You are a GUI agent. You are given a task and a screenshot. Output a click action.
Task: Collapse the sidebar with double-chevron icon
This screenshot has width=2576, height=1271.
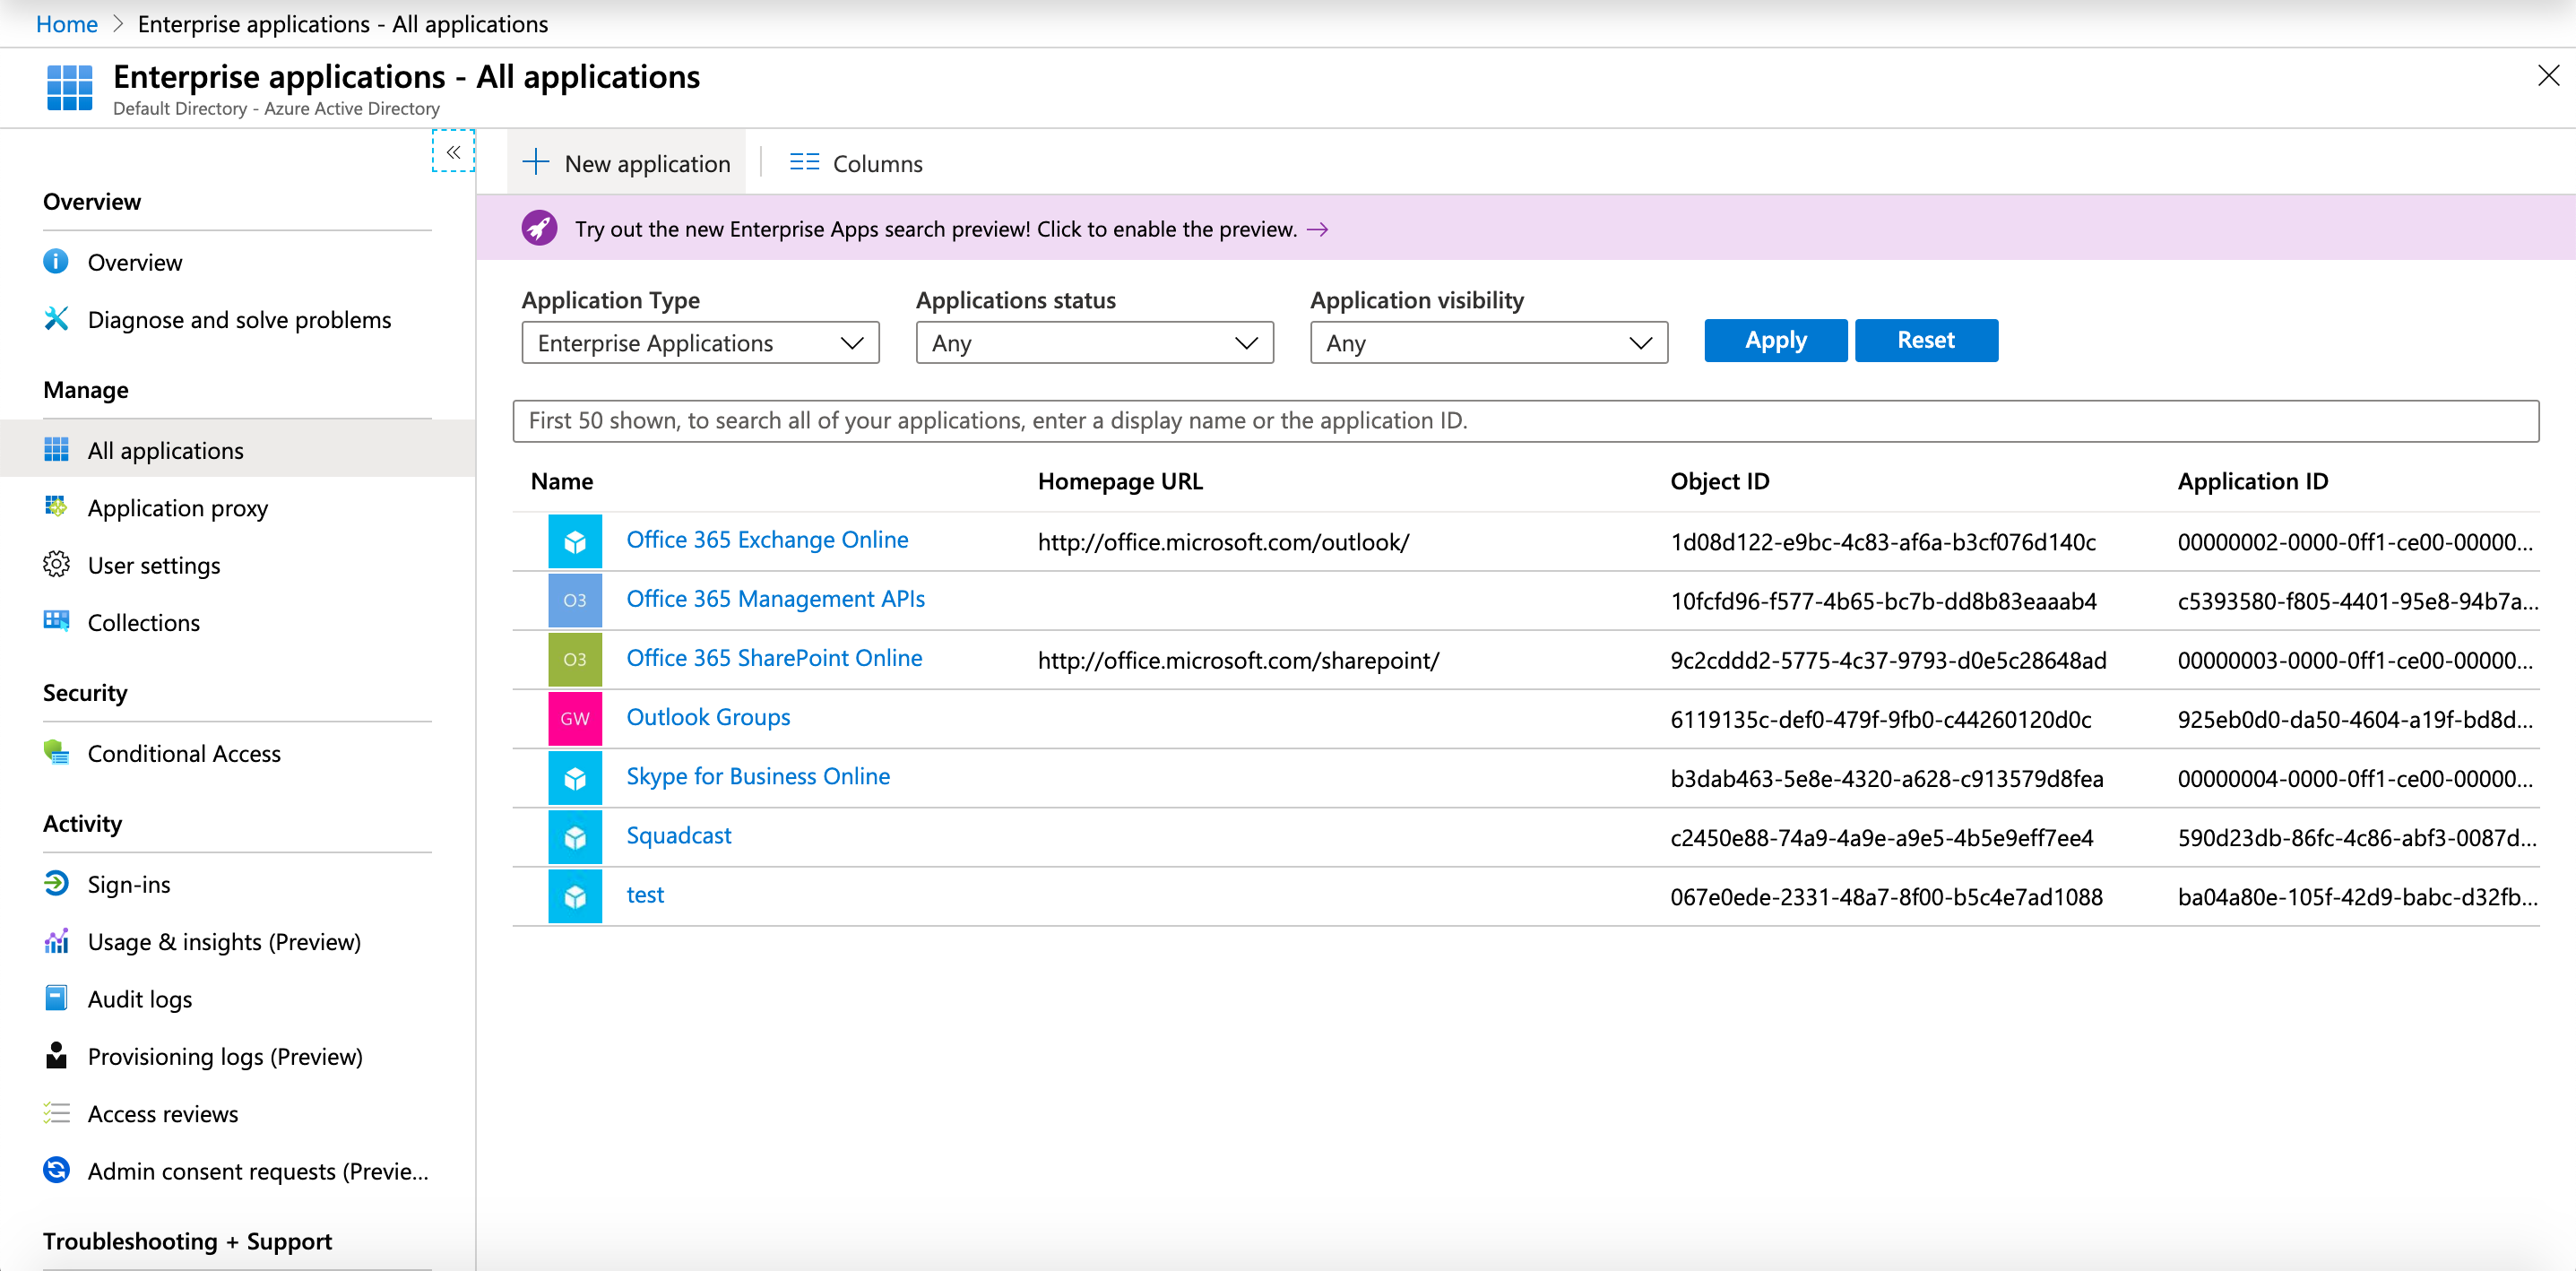[x=453, y=152]
